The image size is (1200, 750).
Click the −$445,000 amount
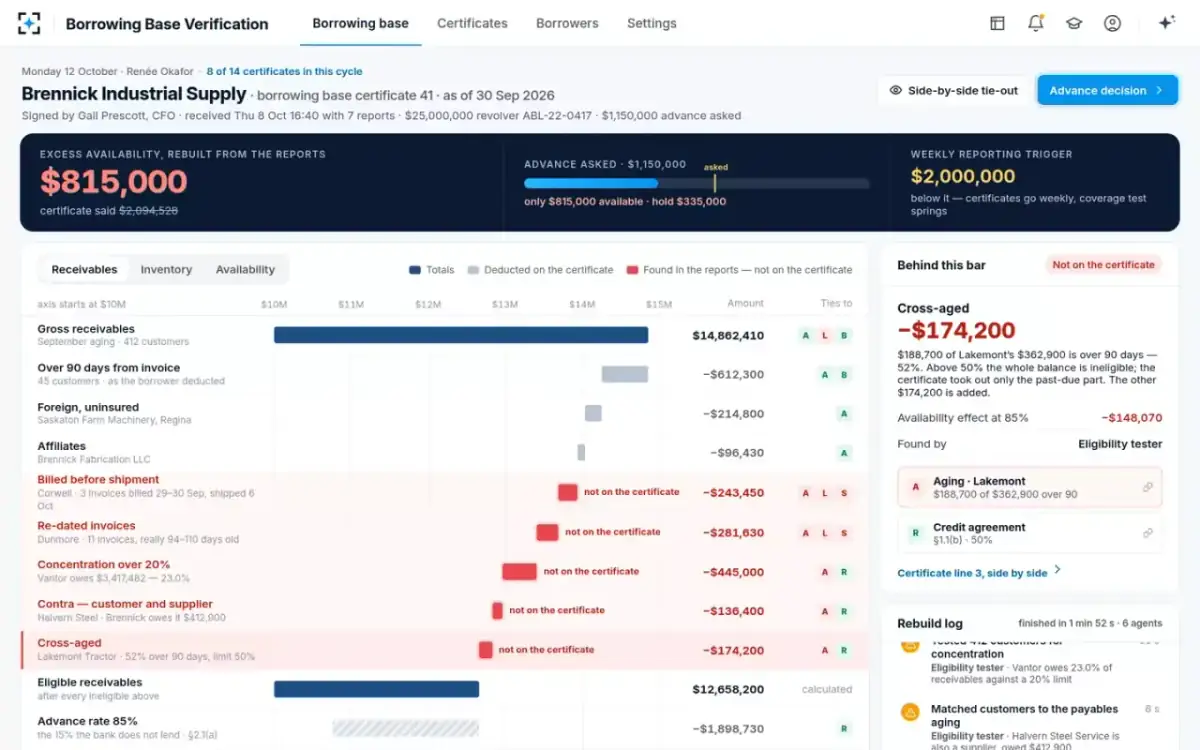pos(733,572)
